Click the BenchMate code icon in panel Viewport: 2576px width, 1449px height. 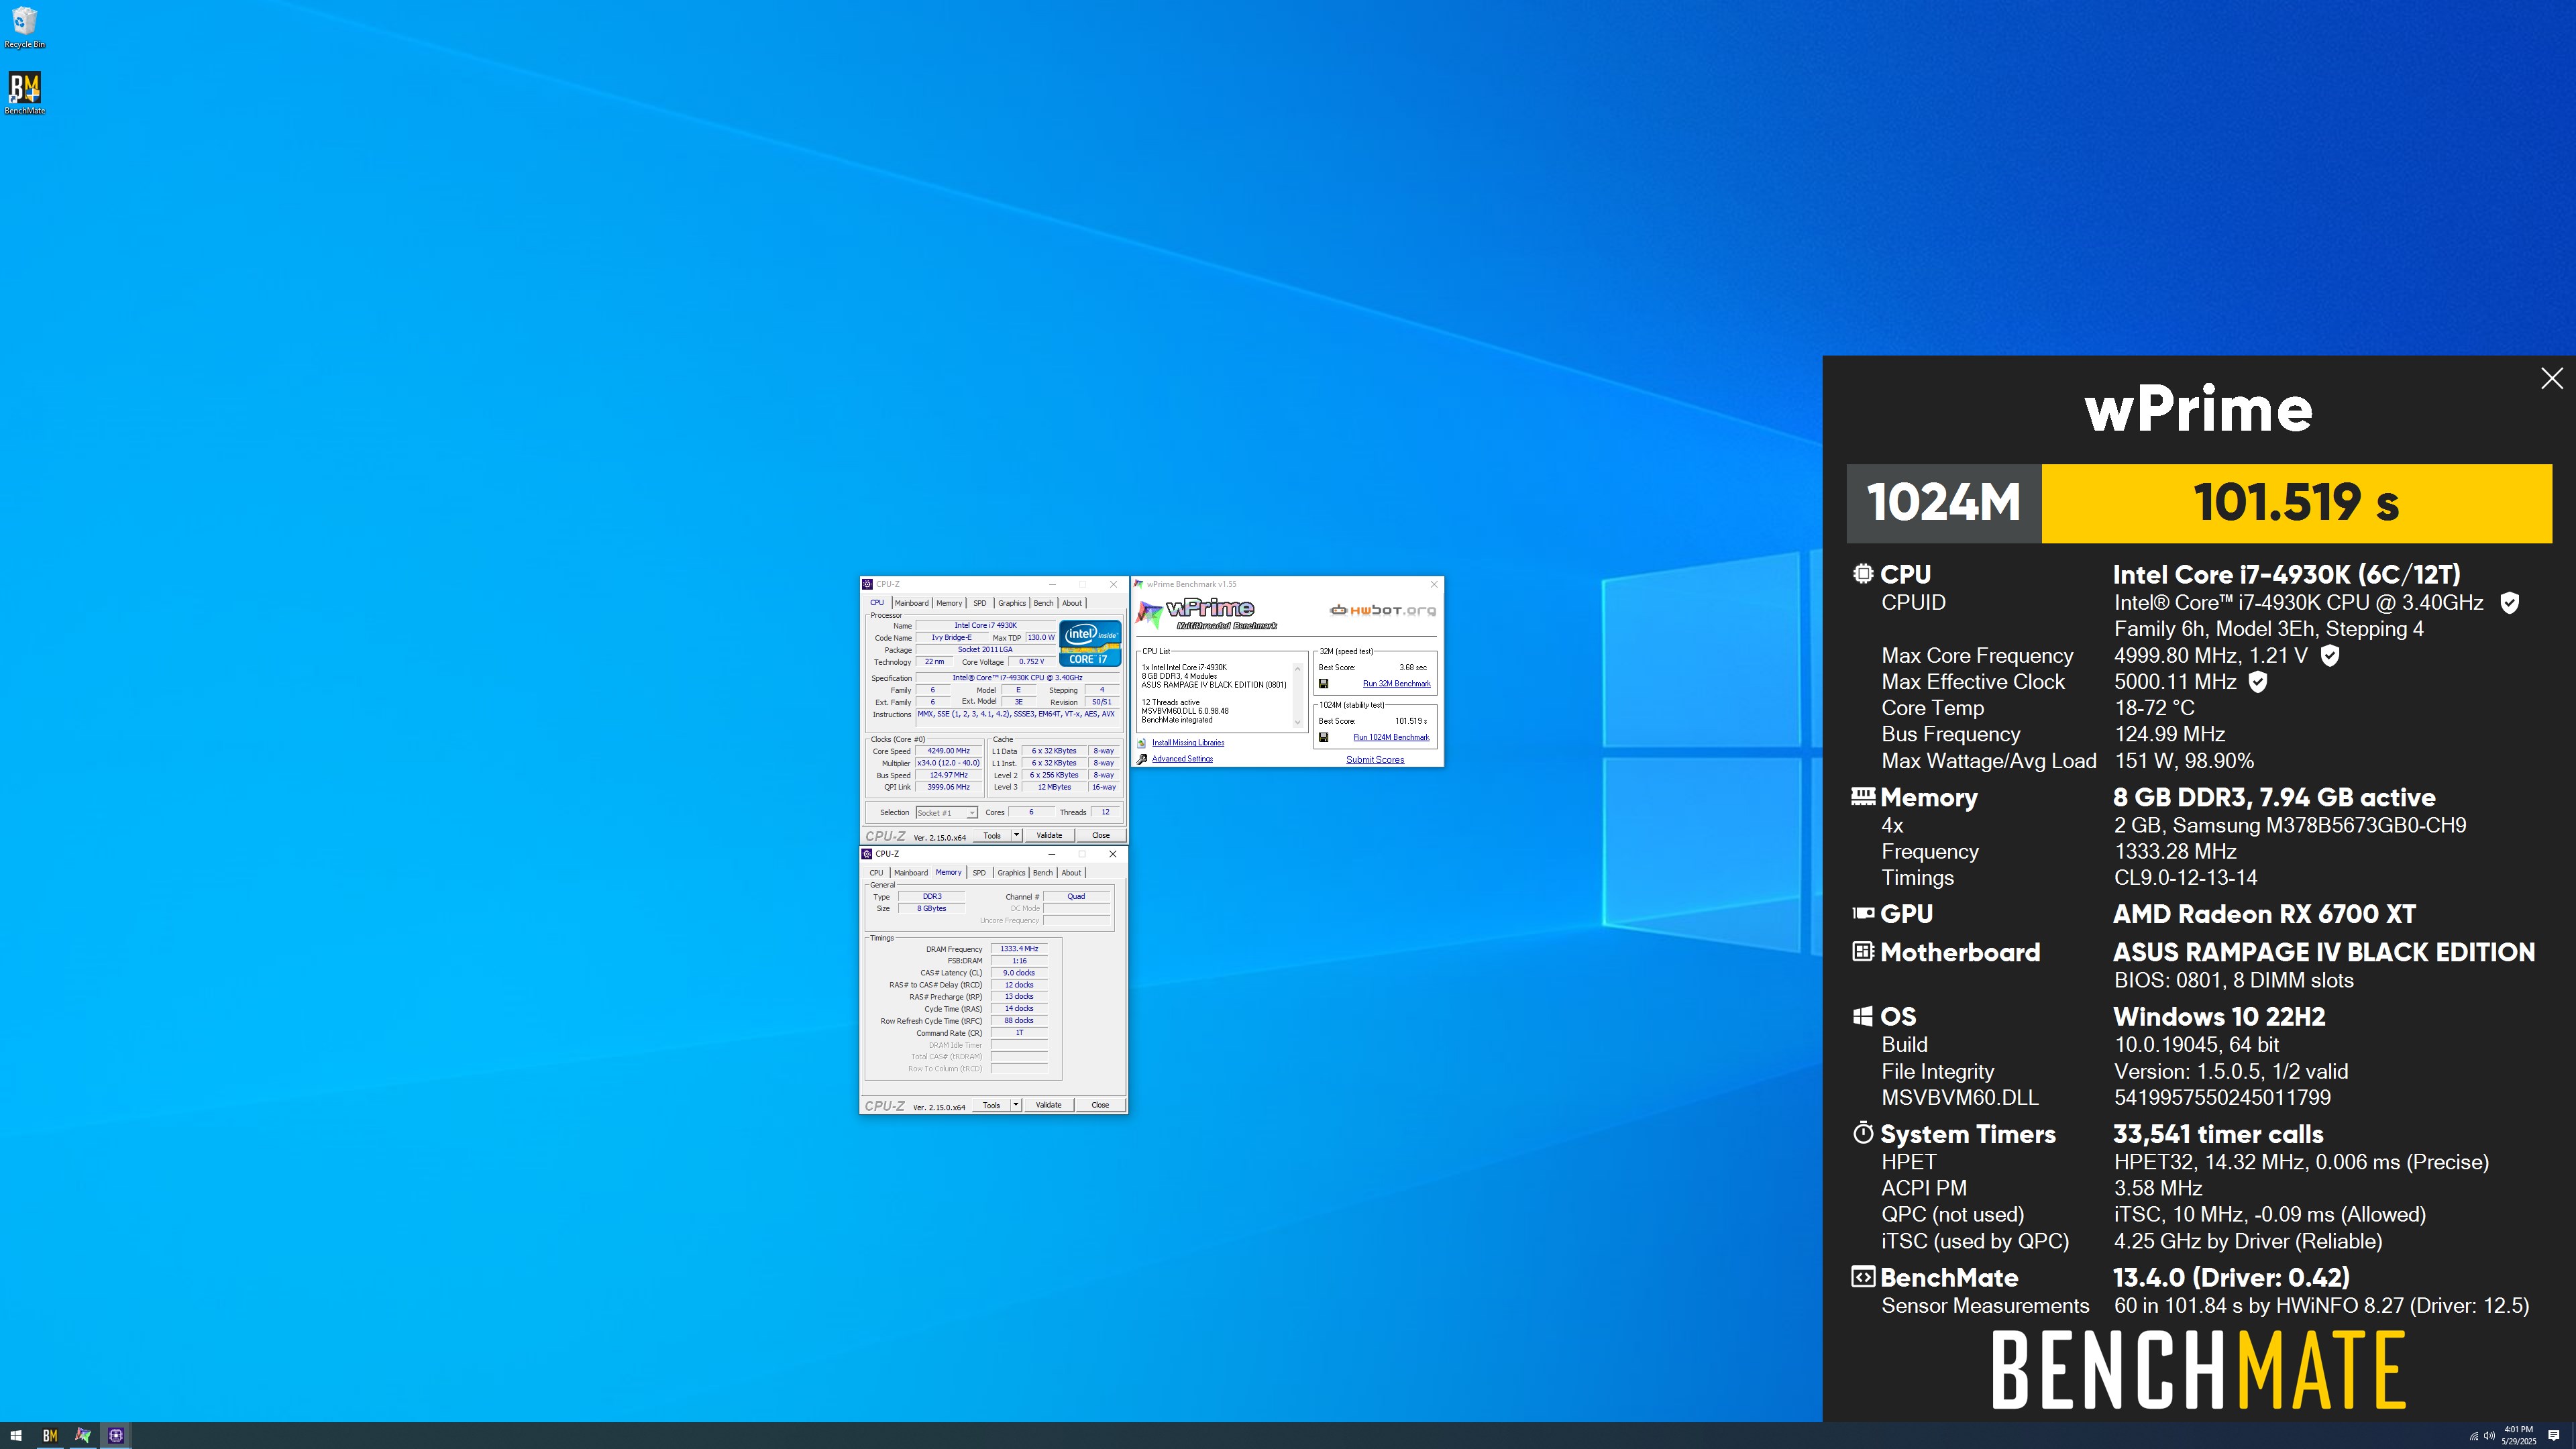click(x=1862, y=1277)
